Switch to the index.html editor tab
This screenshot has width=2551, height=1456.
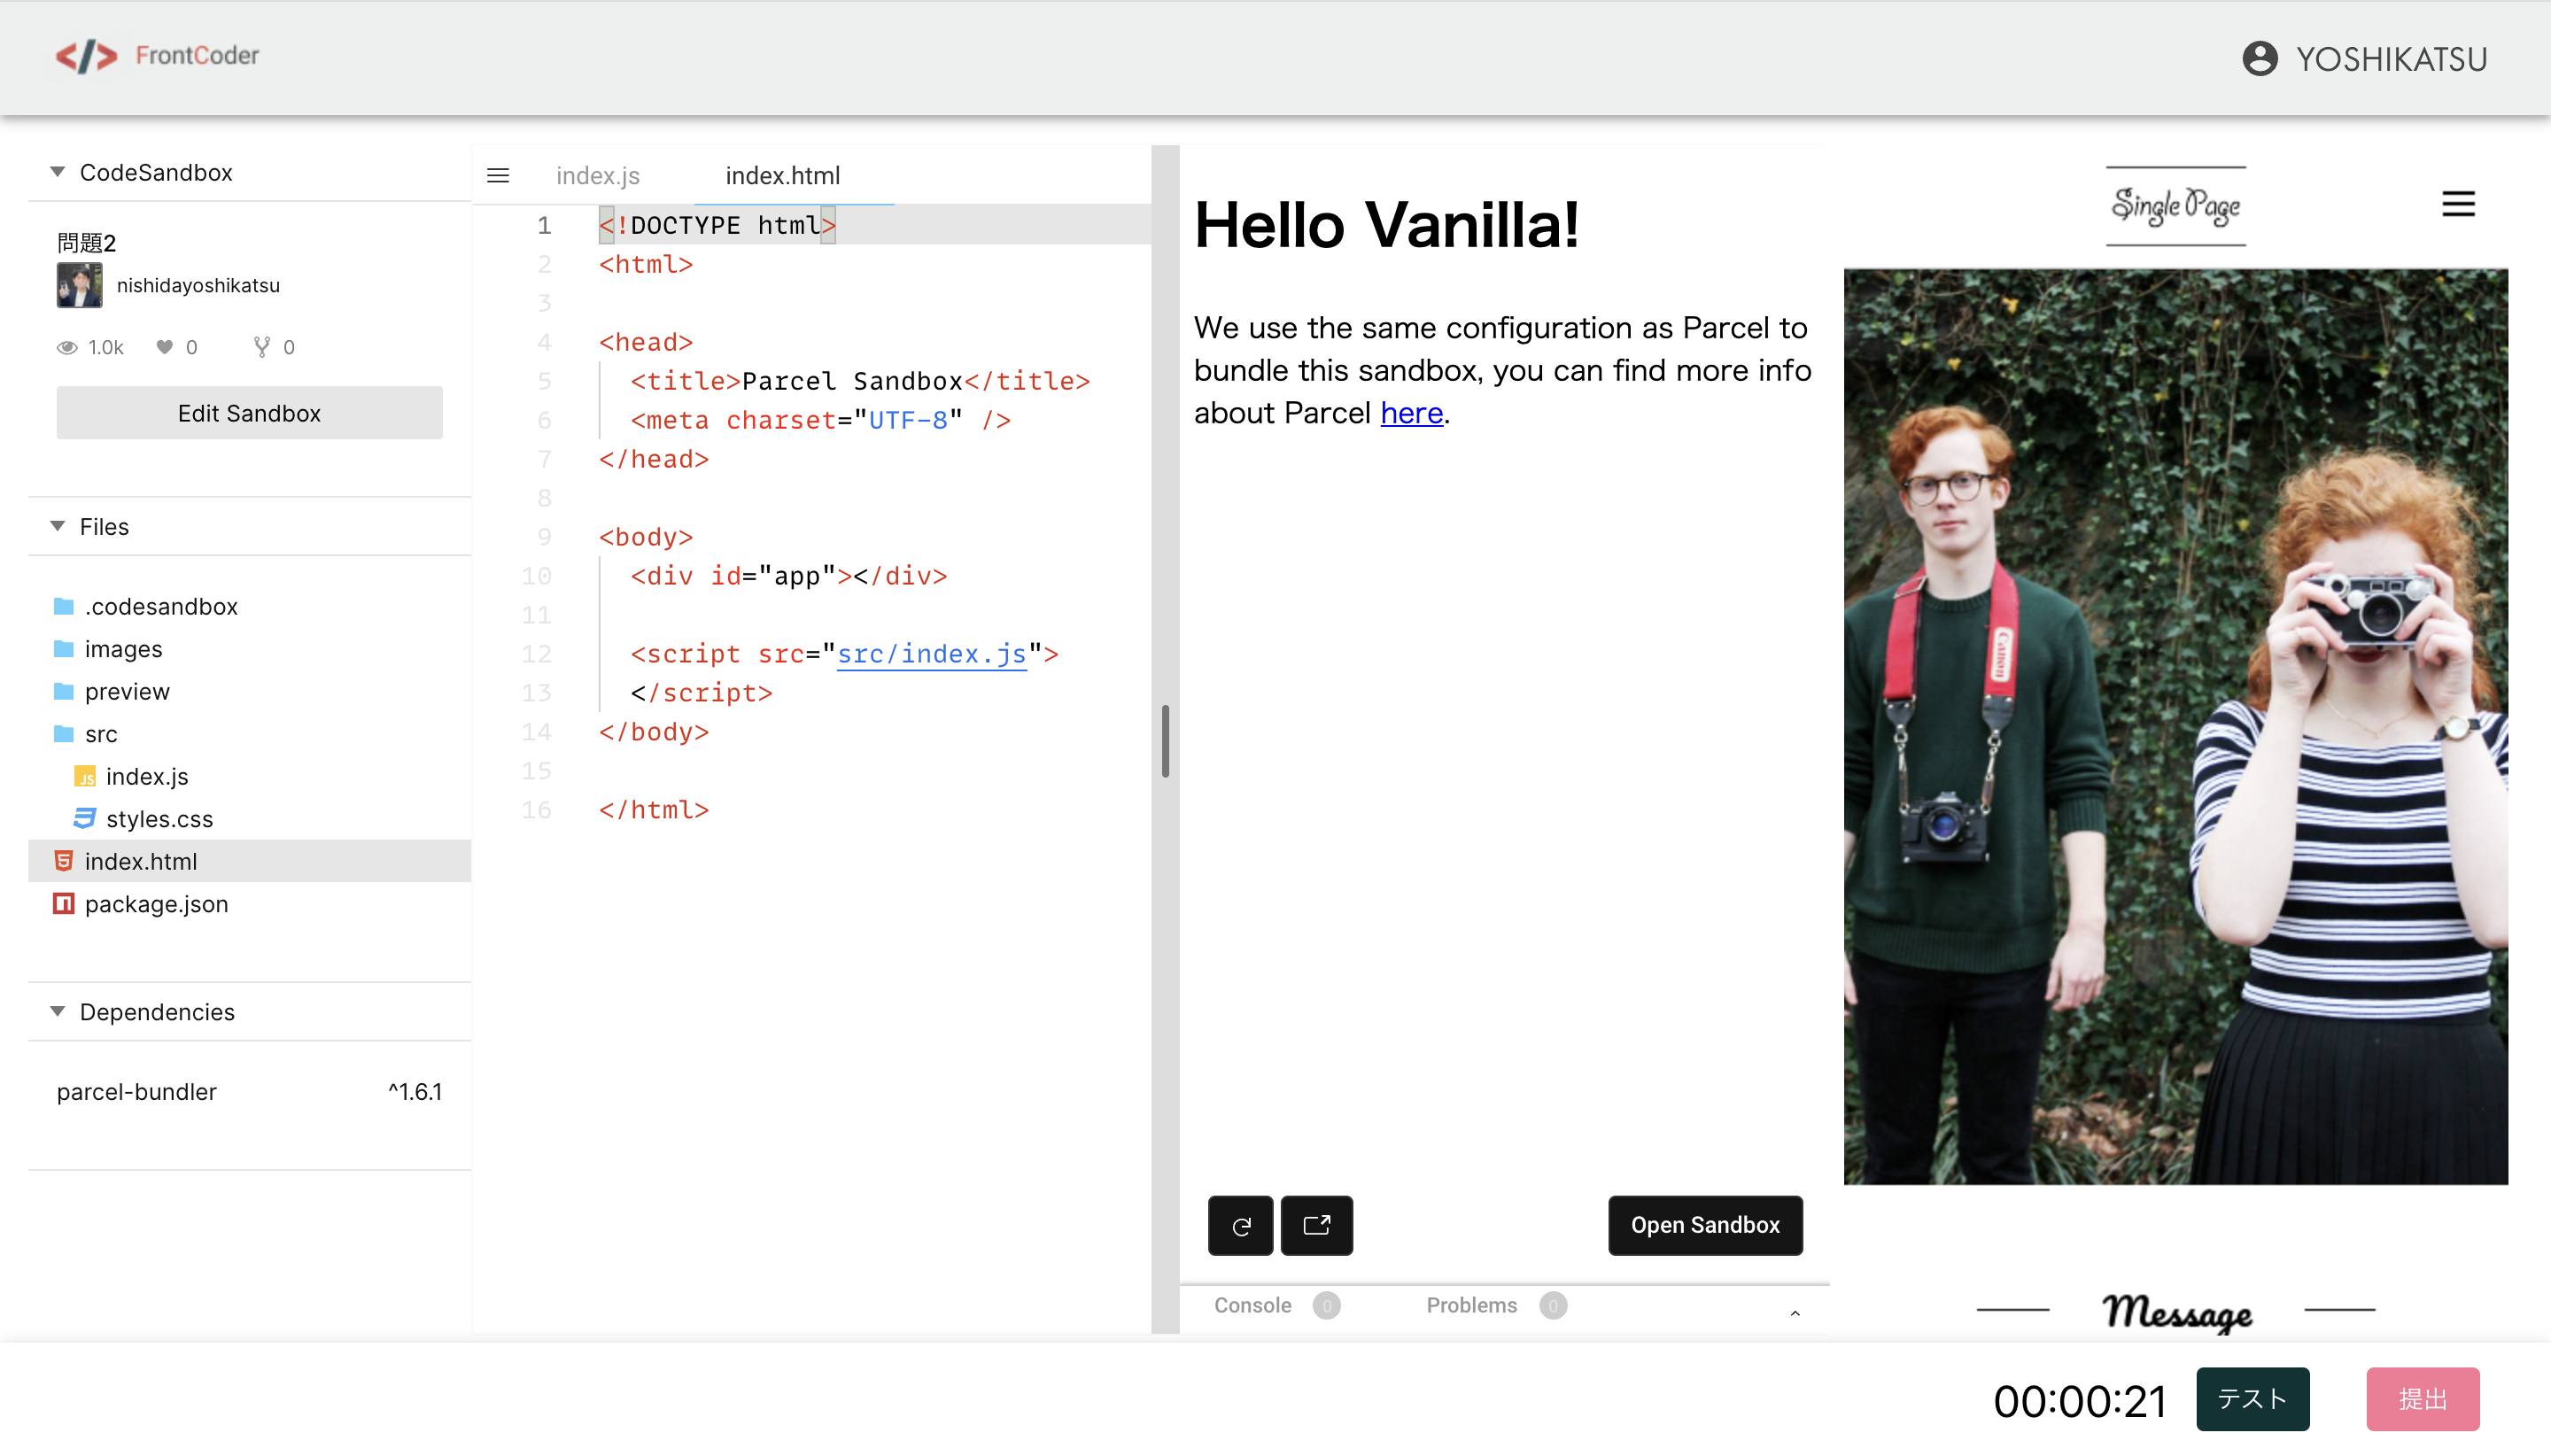pos(782,176)
